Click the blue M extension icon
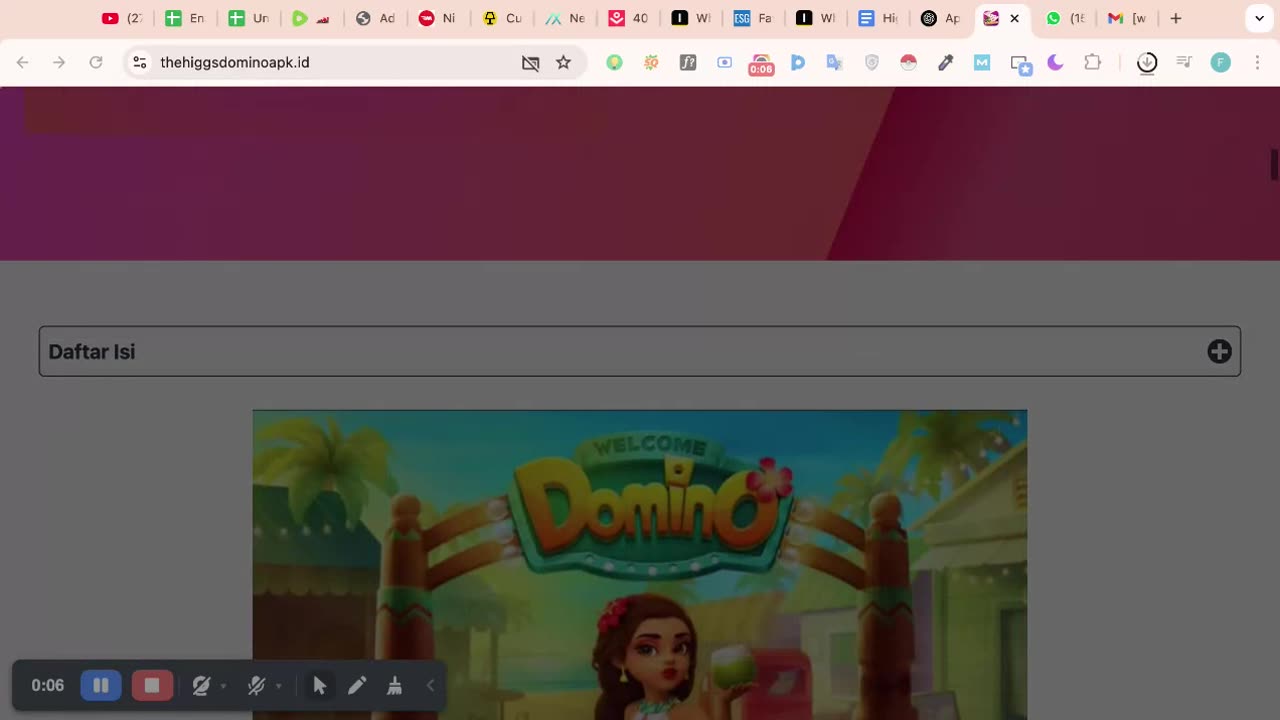Viewport: 1280px width, 720px height. pyautogui.click(x=982, y=62)
